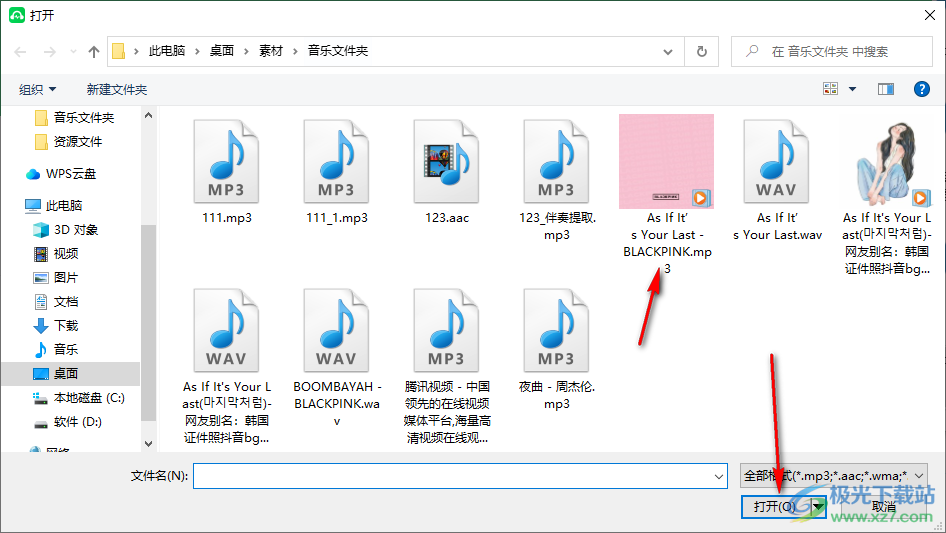Toggle the preview pane icon
Viewport: 946px width, 533px height.
click(885, 89)
